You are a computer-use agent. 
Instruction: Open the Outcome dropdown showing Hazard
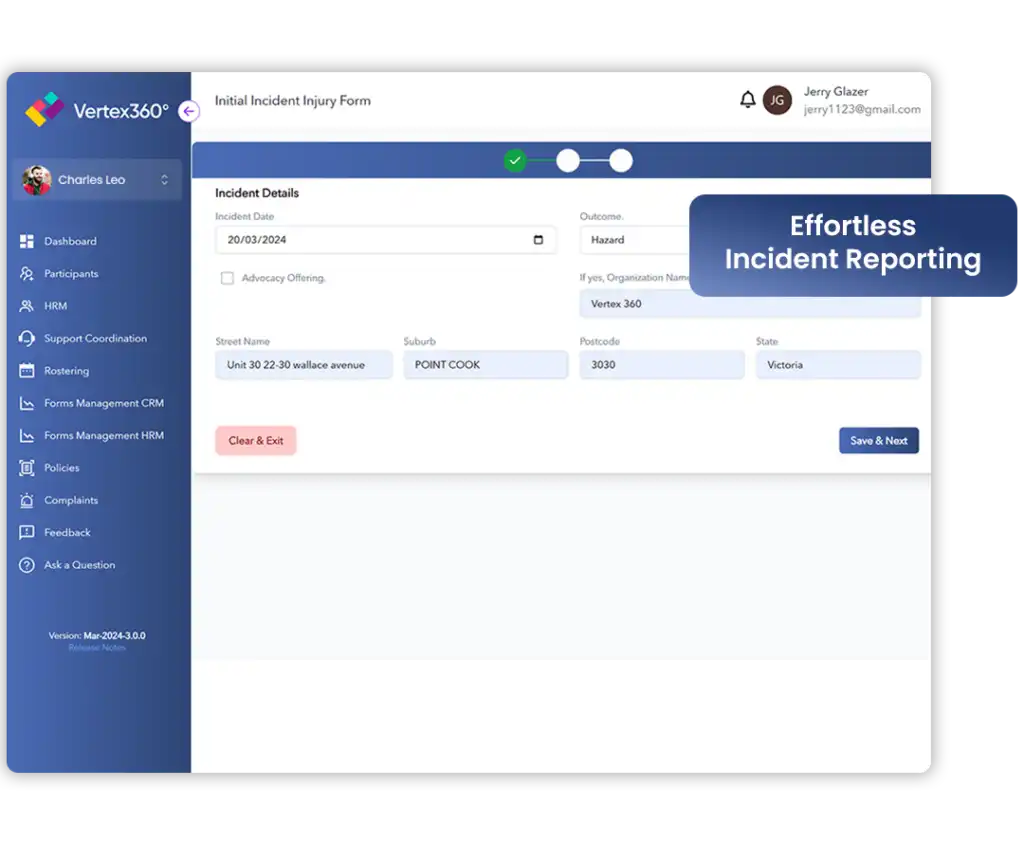tap(634, 240)
